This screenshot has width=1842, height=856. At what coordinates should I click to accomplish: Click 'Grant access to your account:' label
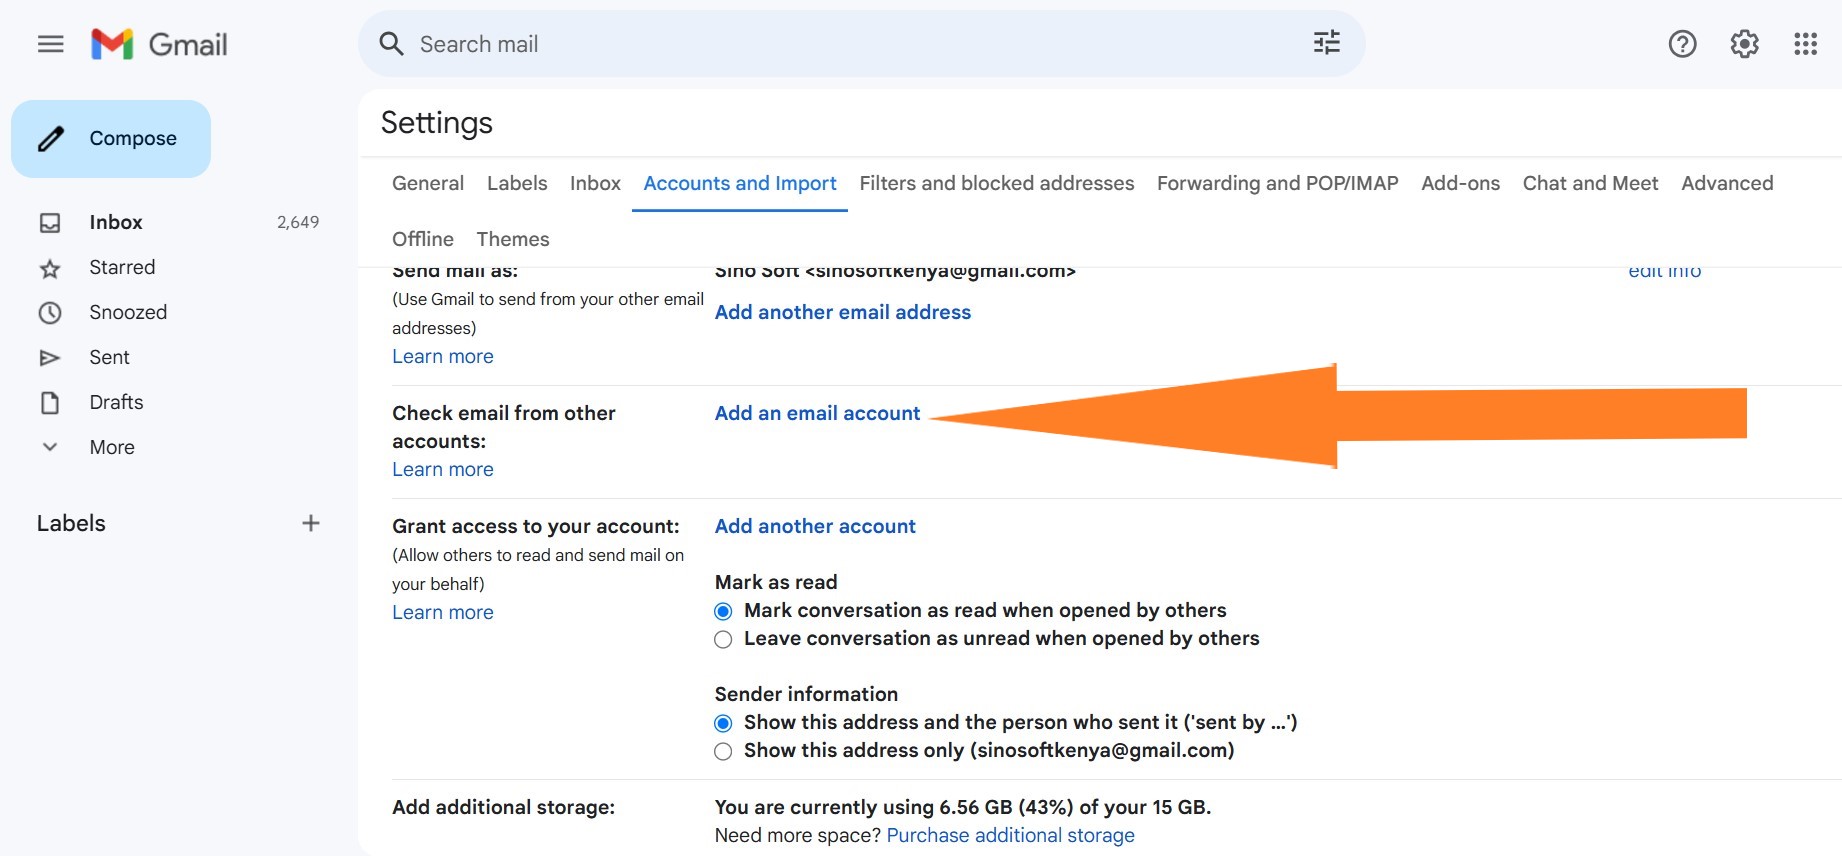[x=536, y=526]
